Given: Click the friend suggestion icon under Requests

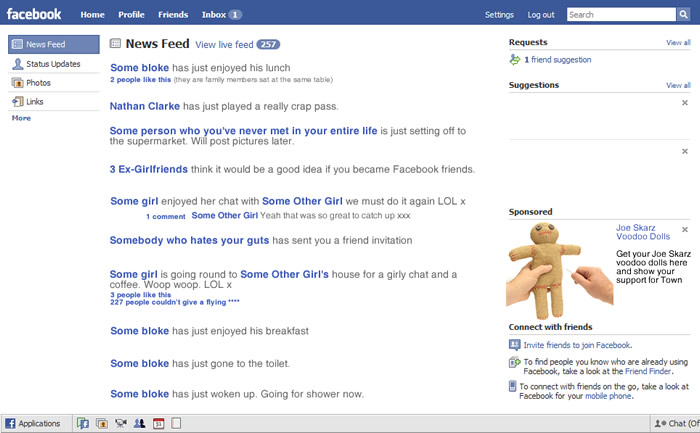Looking at the screenshot, I should coord(515,59).
